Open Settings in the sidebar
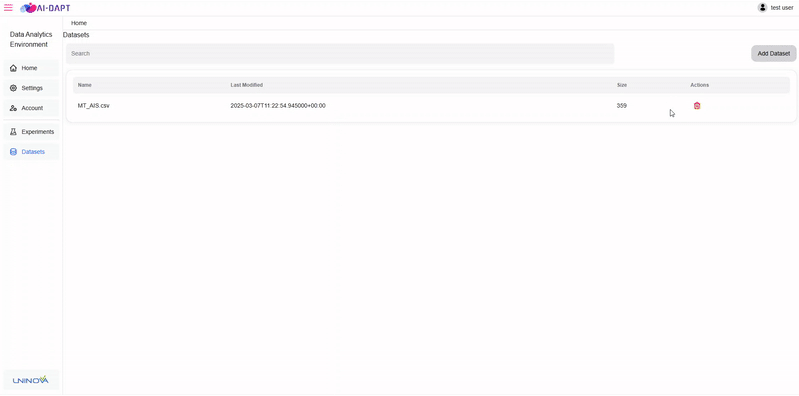Screen dimensions: 799x396 (x=31, y=88)
